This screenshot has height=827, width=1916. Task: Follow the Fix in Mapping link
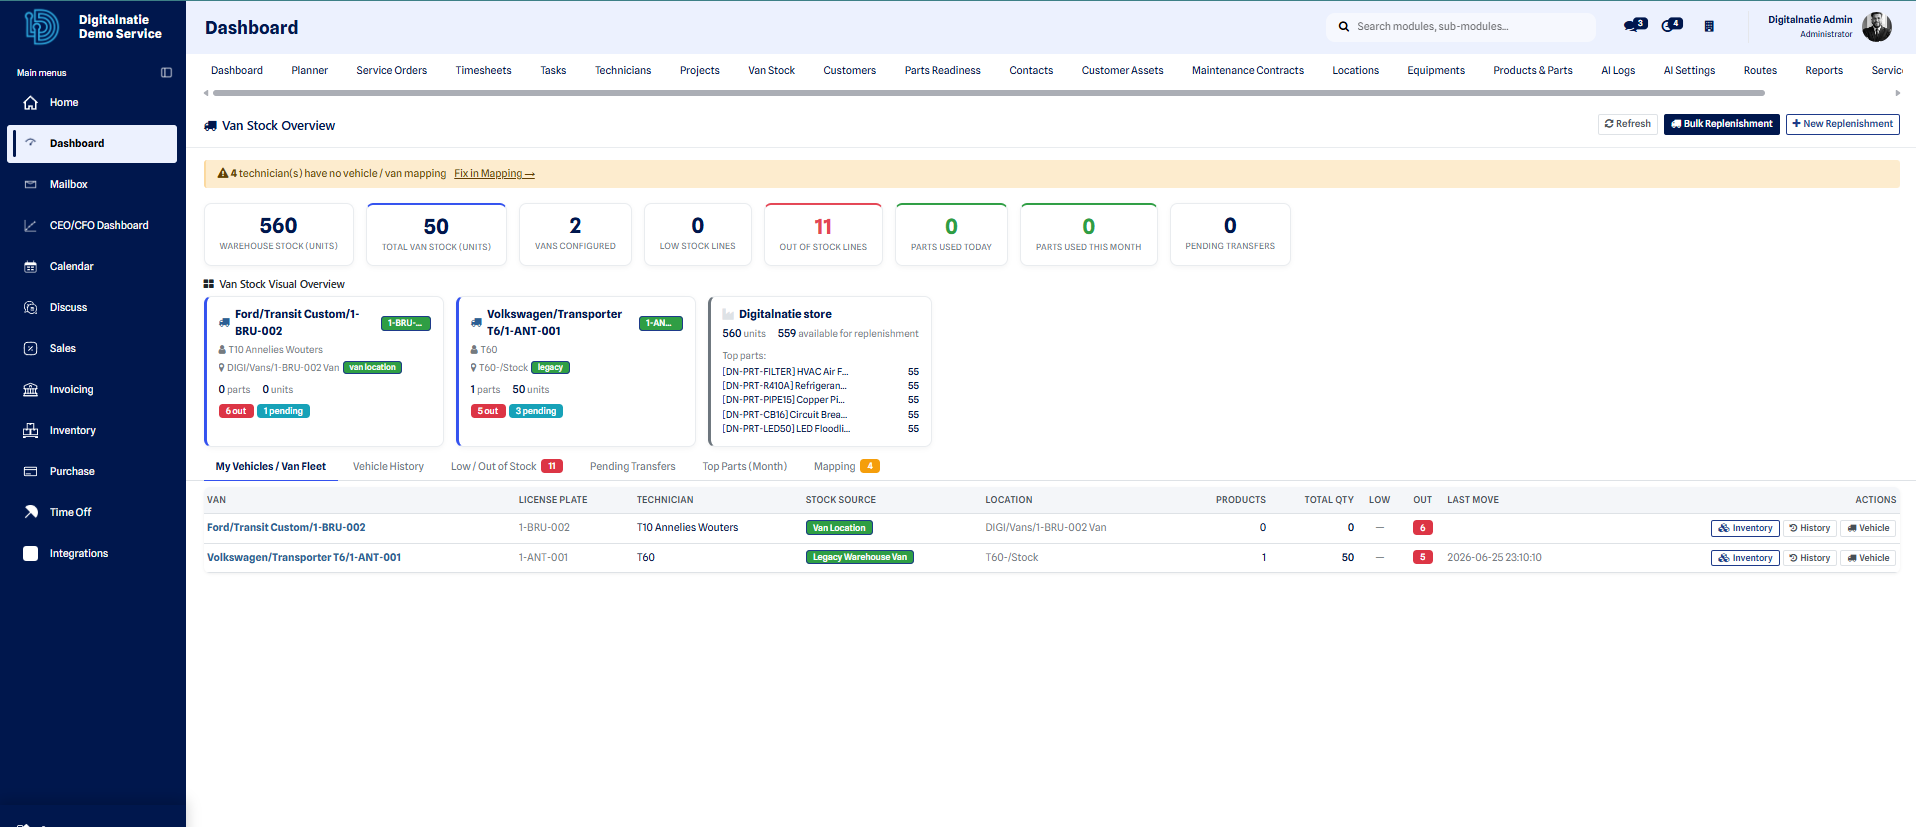(x=494, y=174)
